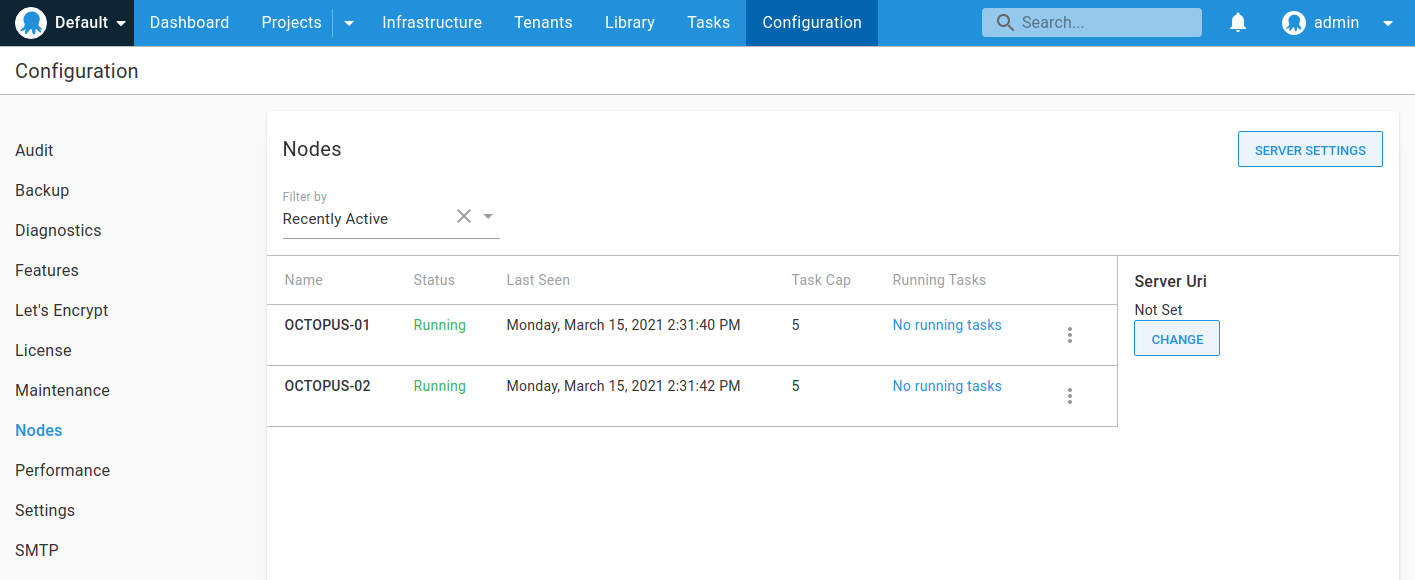Open the Library menu item
The height and width of the screenshot is (580, 1415).
coord(630,22)
